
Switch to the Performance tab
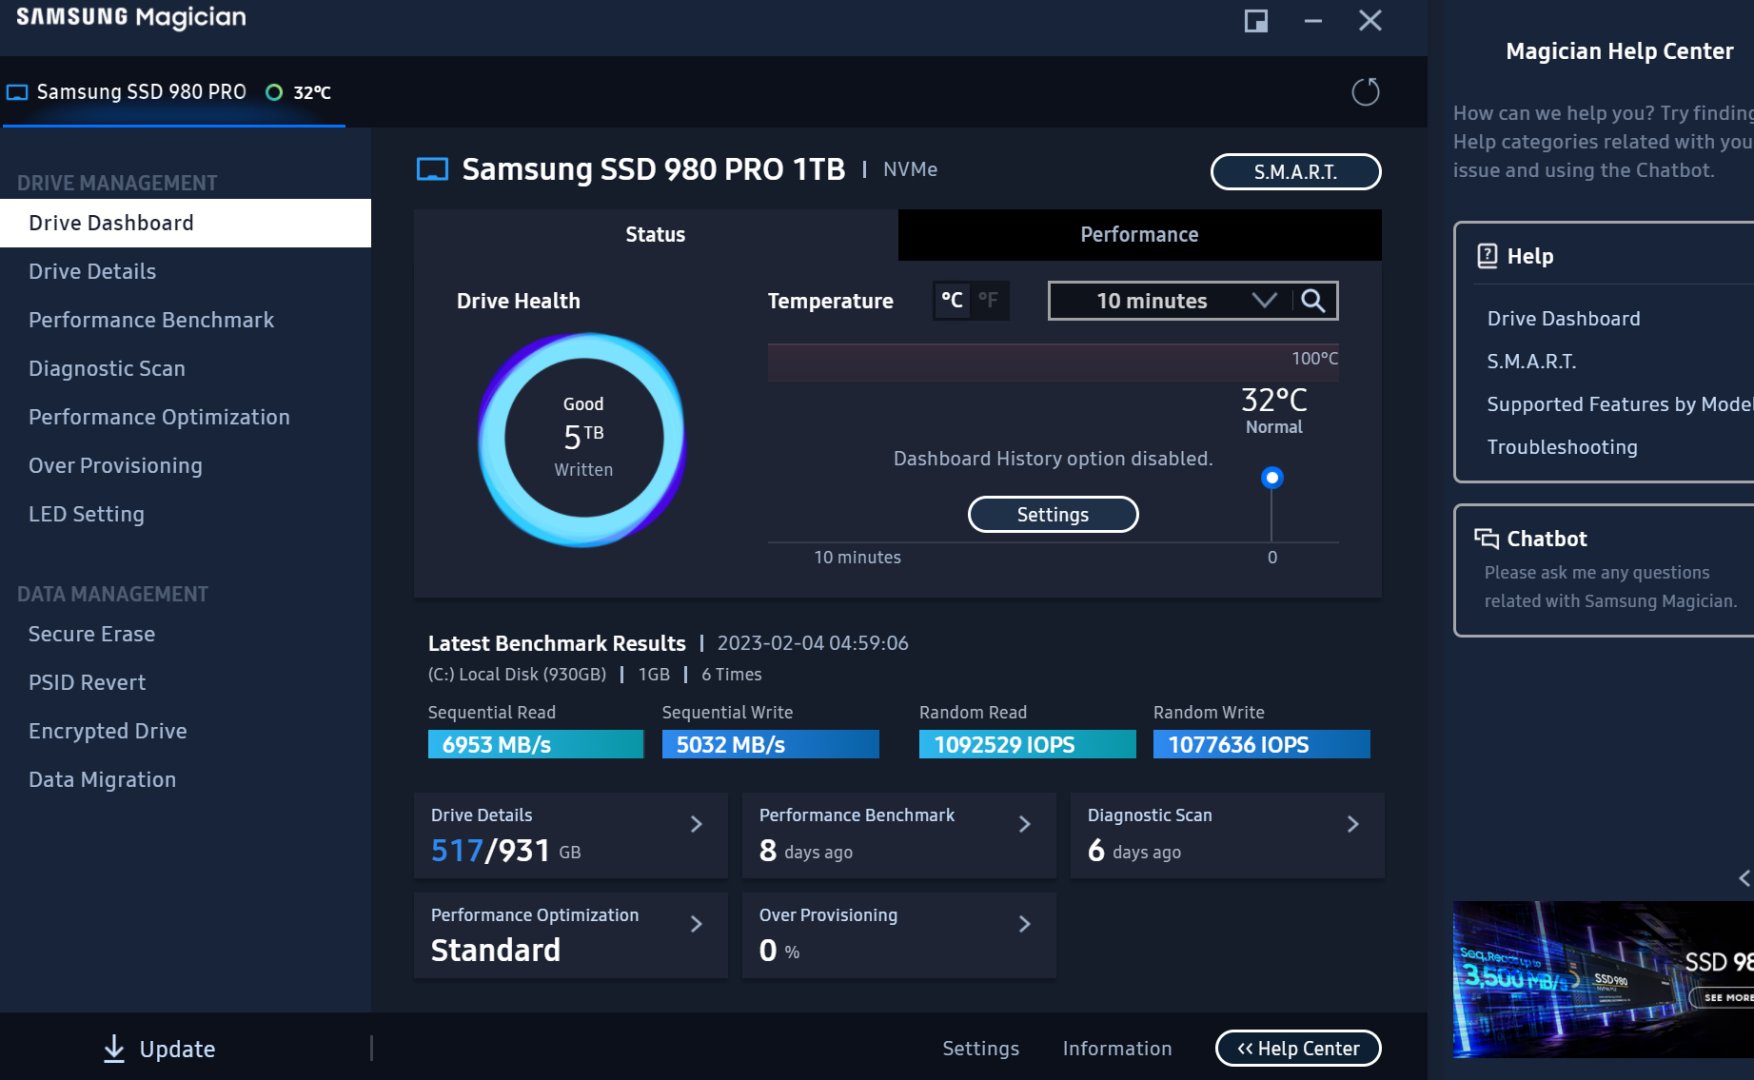(1140, 235)
